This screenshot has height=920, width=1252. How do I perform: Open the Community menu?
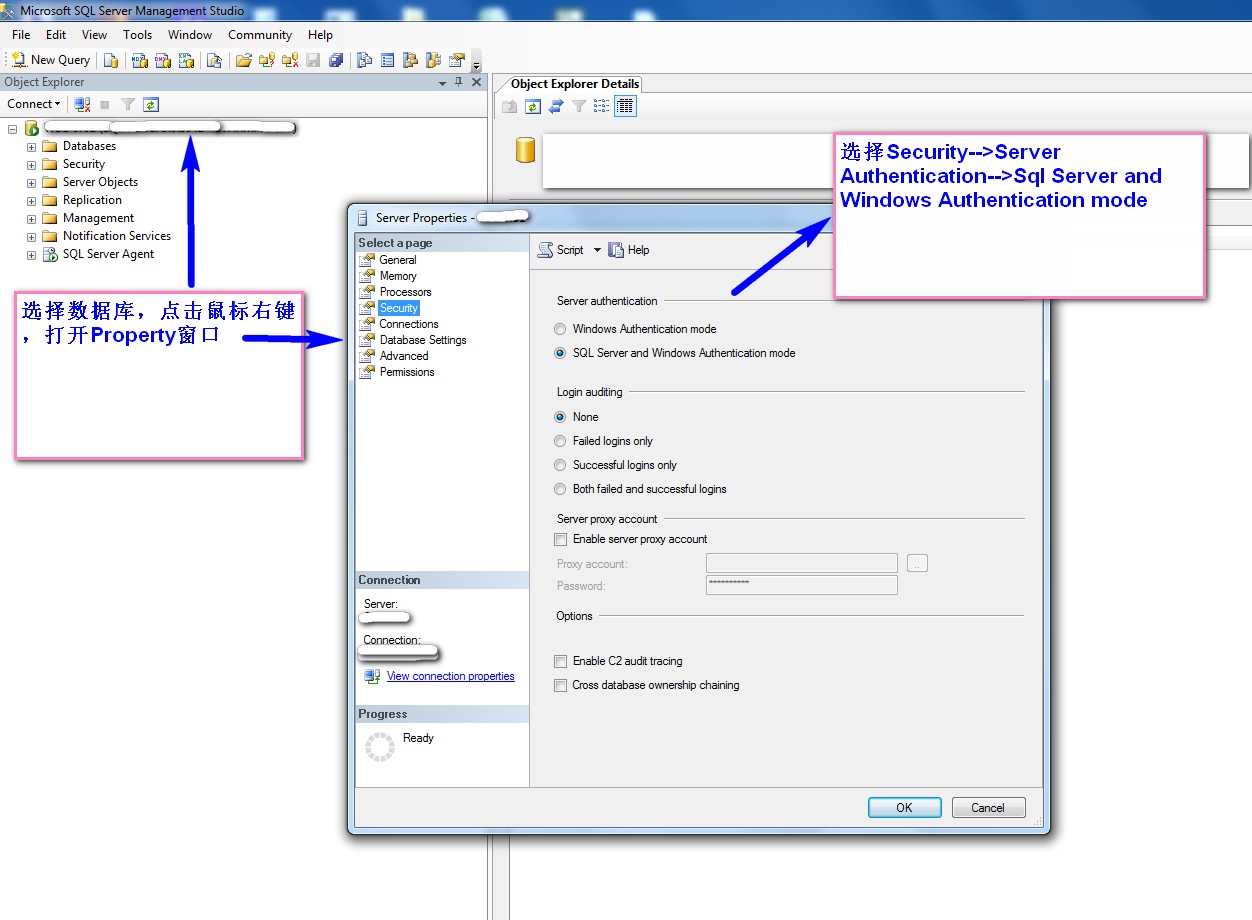click(x=259, y=35)
